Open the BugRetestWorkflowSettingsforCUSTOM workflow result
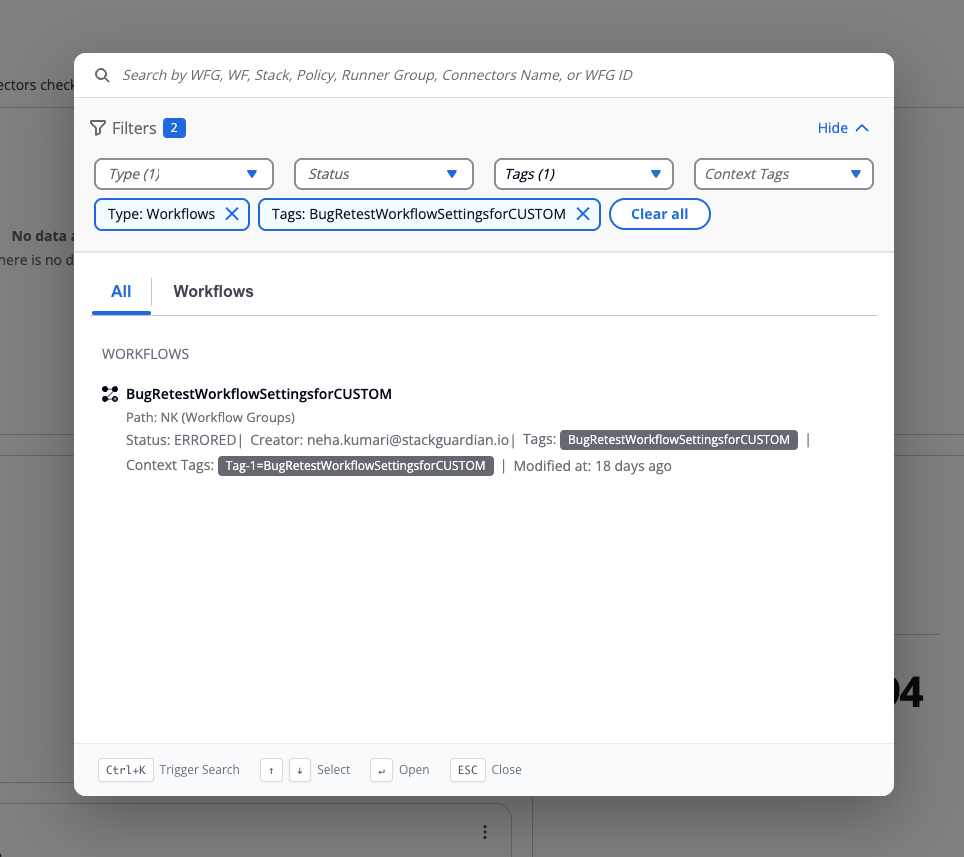 pos(259,394)
